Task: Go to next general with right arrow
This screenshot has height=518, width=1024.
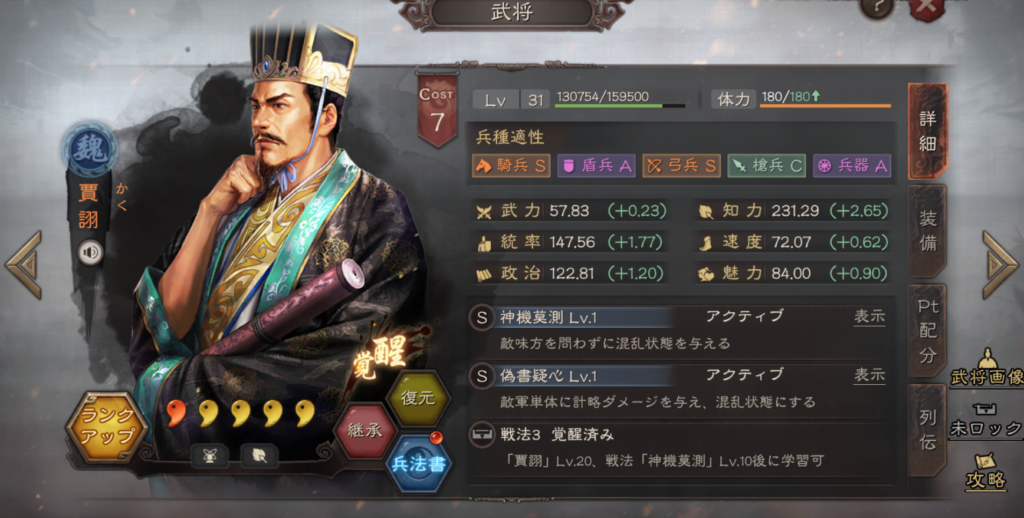Action: tap(1000, 265)
